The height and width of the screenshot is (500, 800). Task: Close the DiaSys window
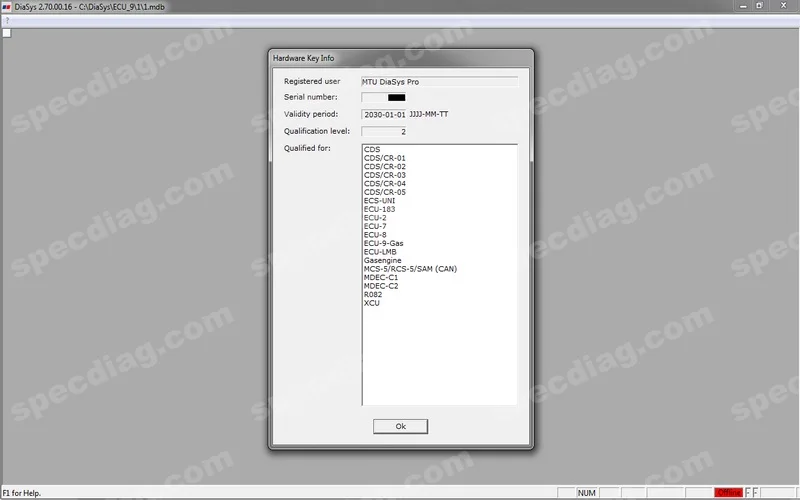[783, 6]
